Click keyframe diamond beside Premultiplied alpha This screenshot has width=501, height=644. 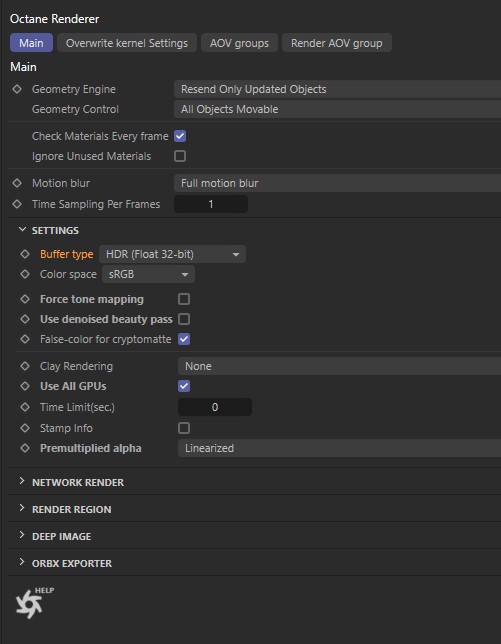pos(25,448)
